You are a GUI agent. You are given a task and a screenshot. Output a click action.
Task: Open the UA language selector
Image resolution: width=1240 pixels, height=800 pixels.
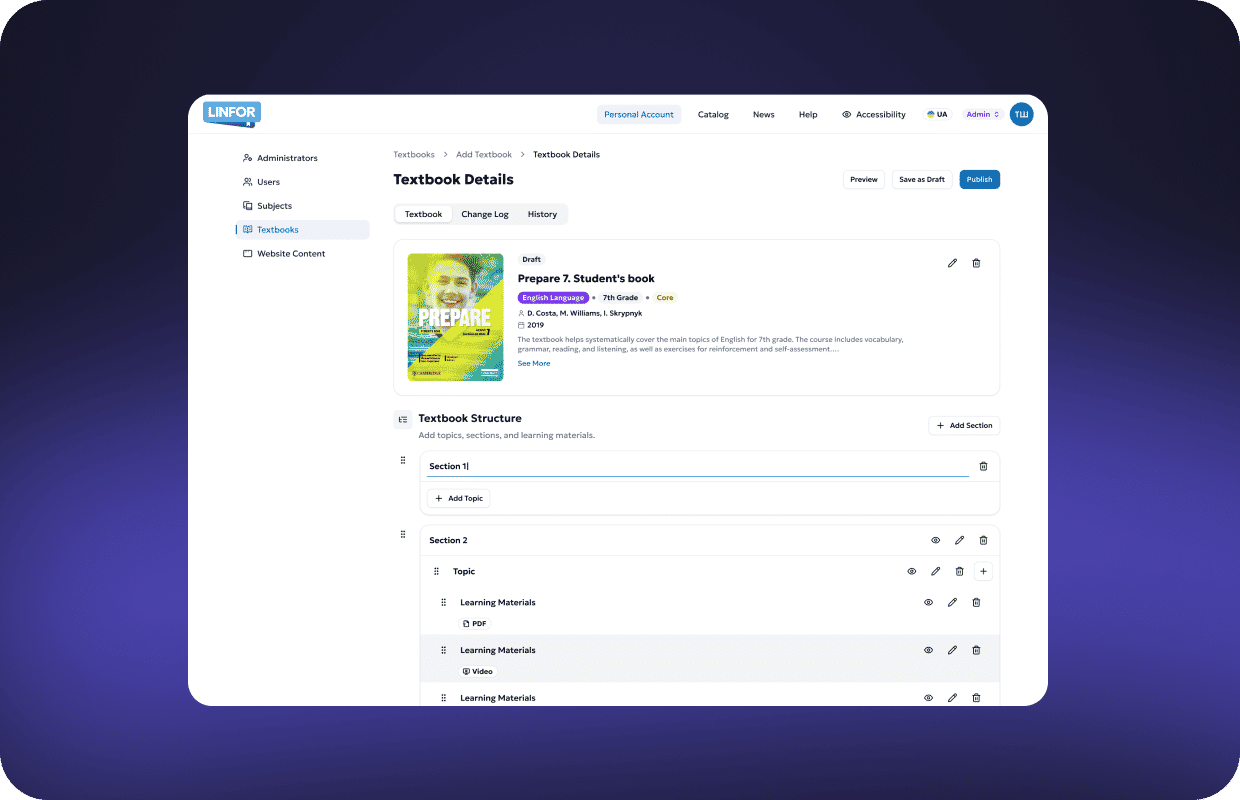tap(937, 115)
